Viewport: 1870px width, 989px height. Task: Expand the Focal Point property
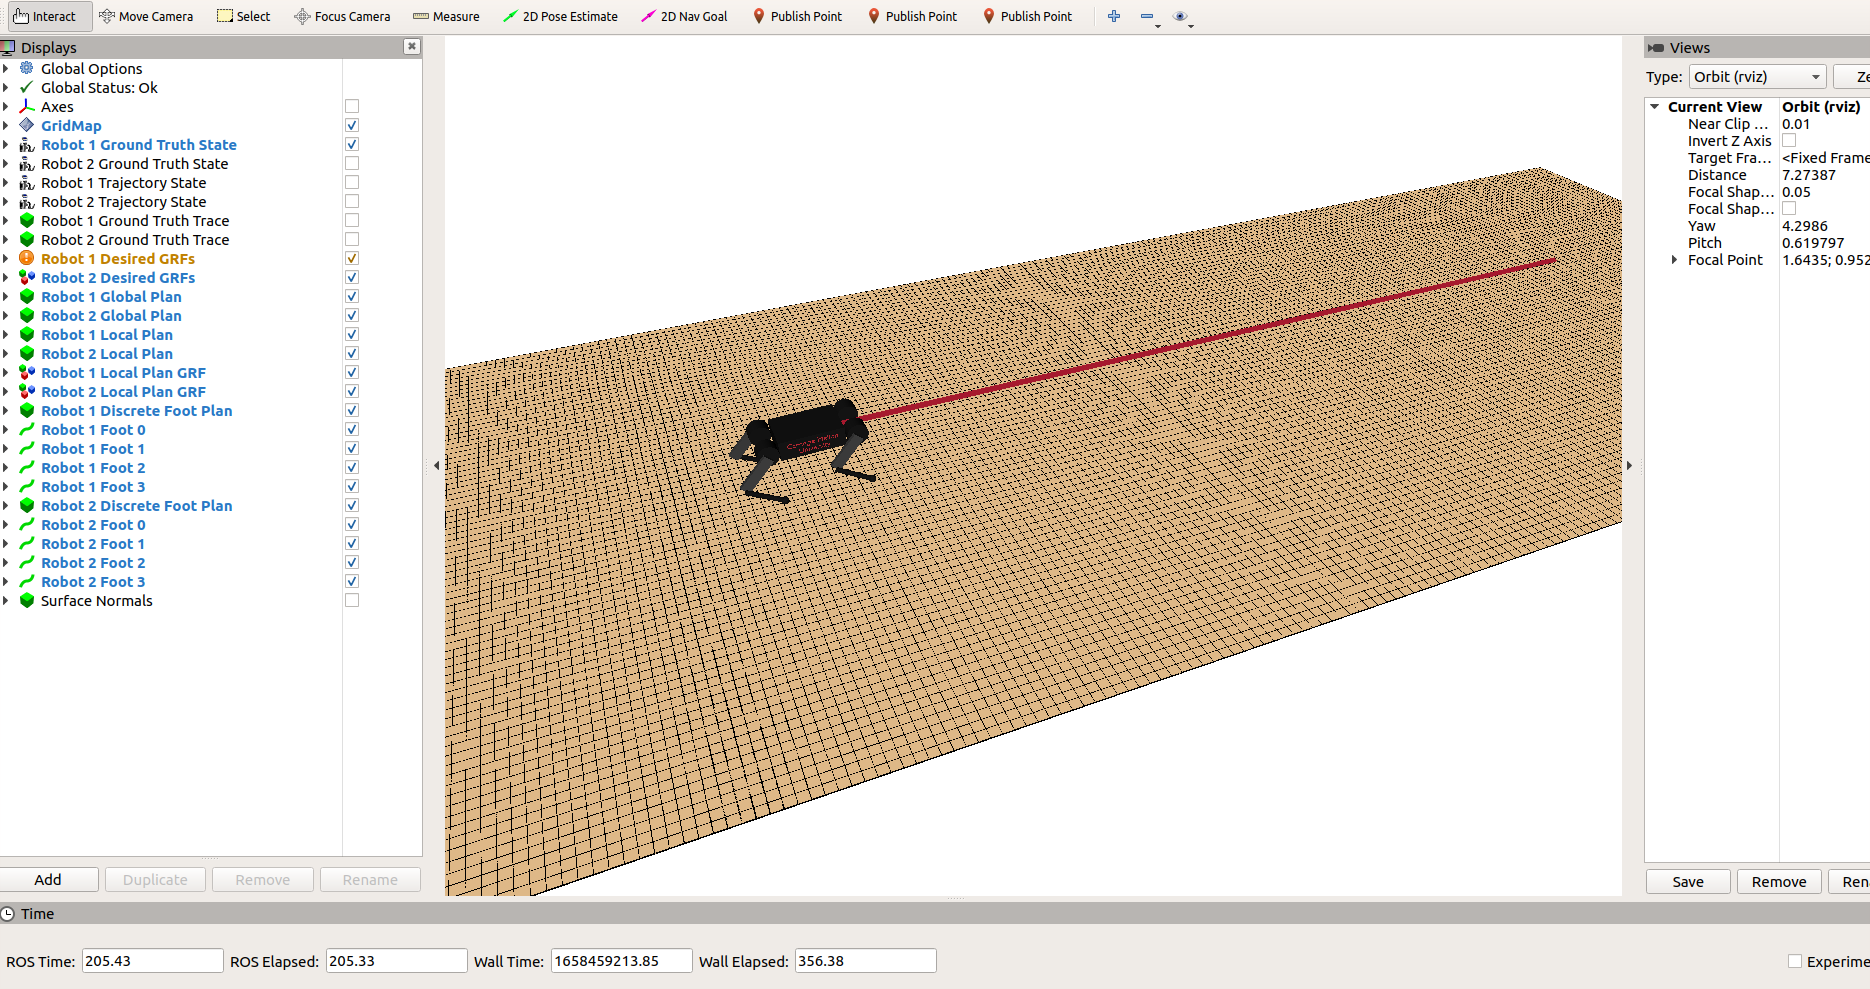tap(1674, 260)
